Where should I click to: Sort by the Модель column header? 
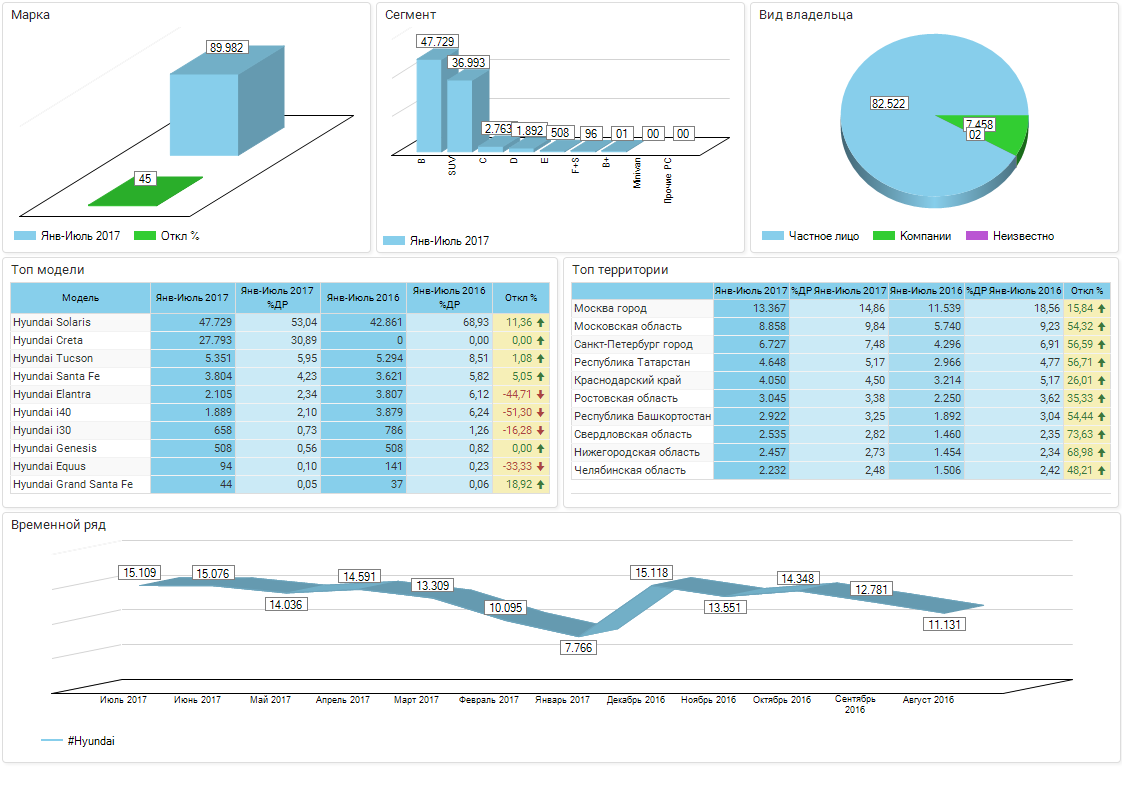coord(80,298)
